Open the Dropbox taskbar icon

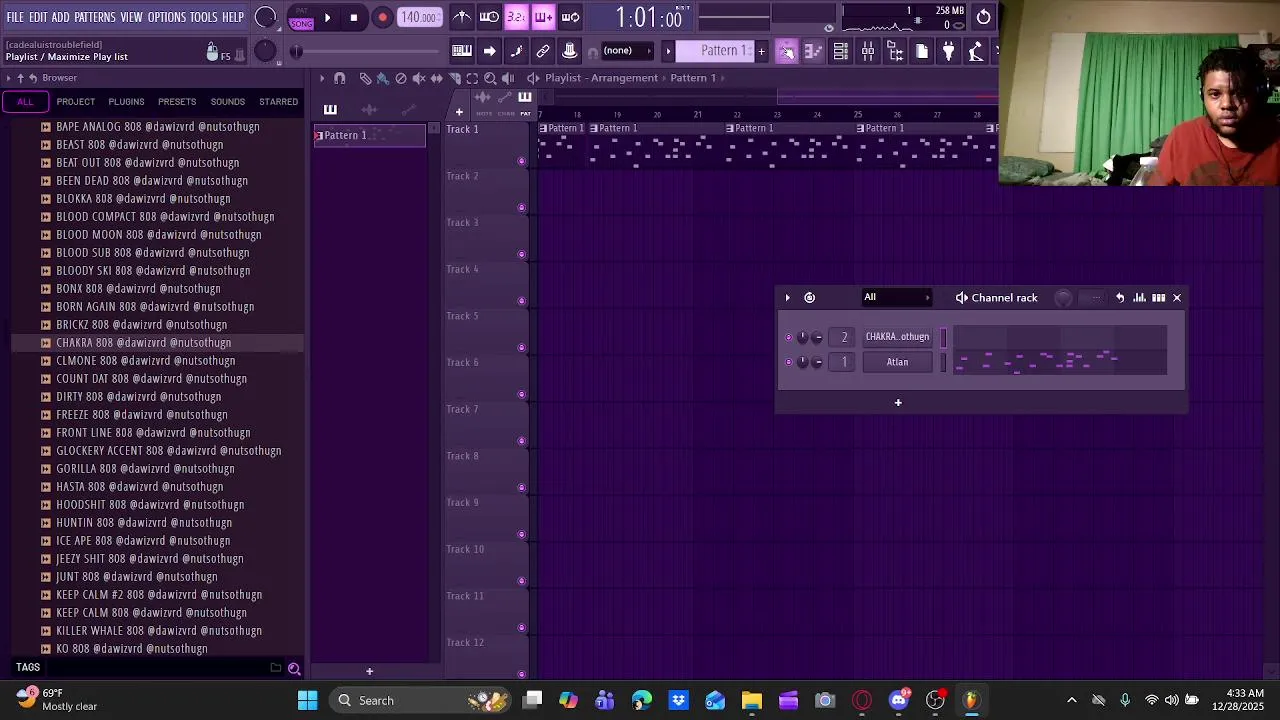pos(679,700)
